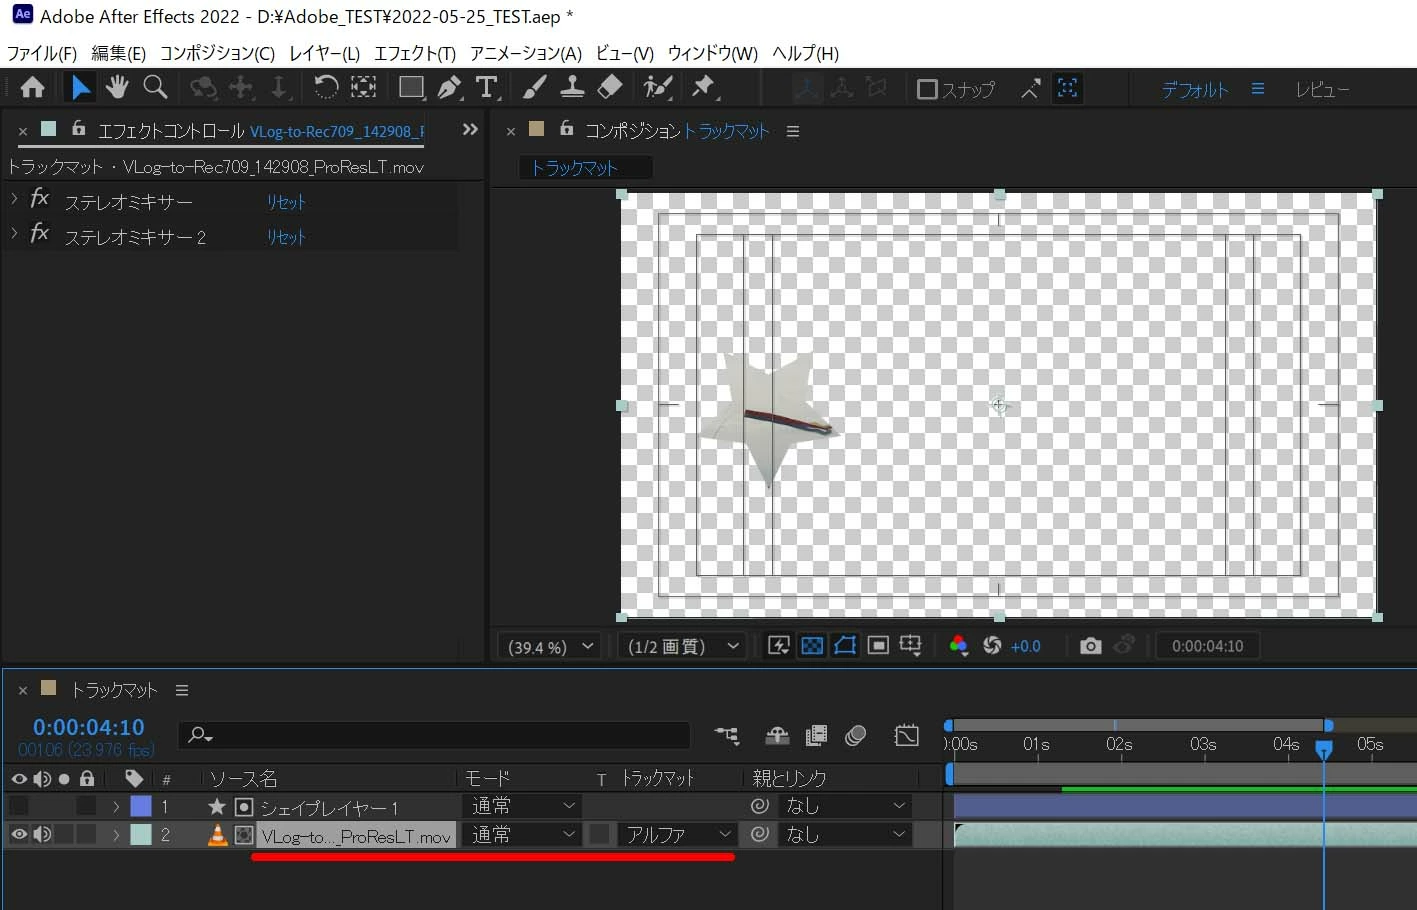
Task: Toggle the shy layers switch in timeline
Action: [777, 736]
